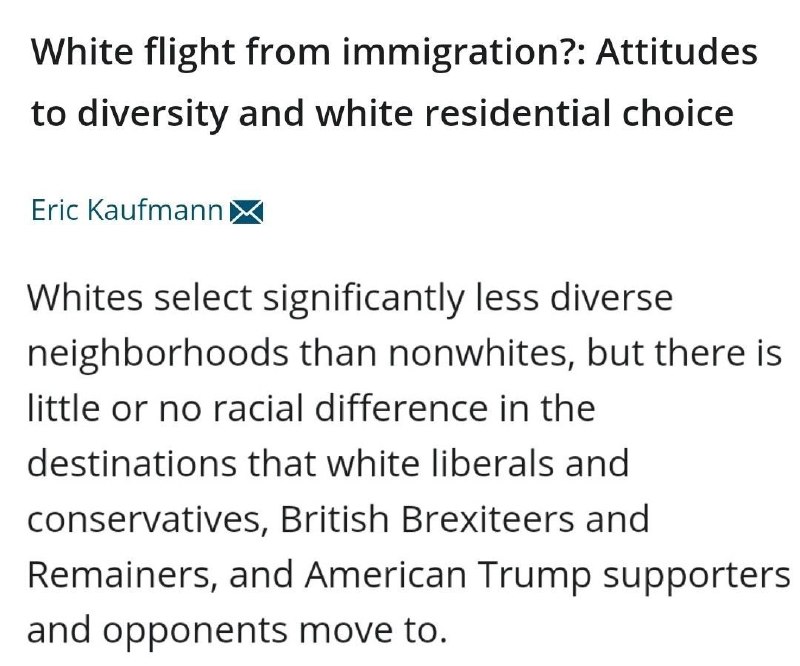This screenshot has height=666, width=800.
Task: Open the Eric Kaufmann author link
Action: coord(127,210)
